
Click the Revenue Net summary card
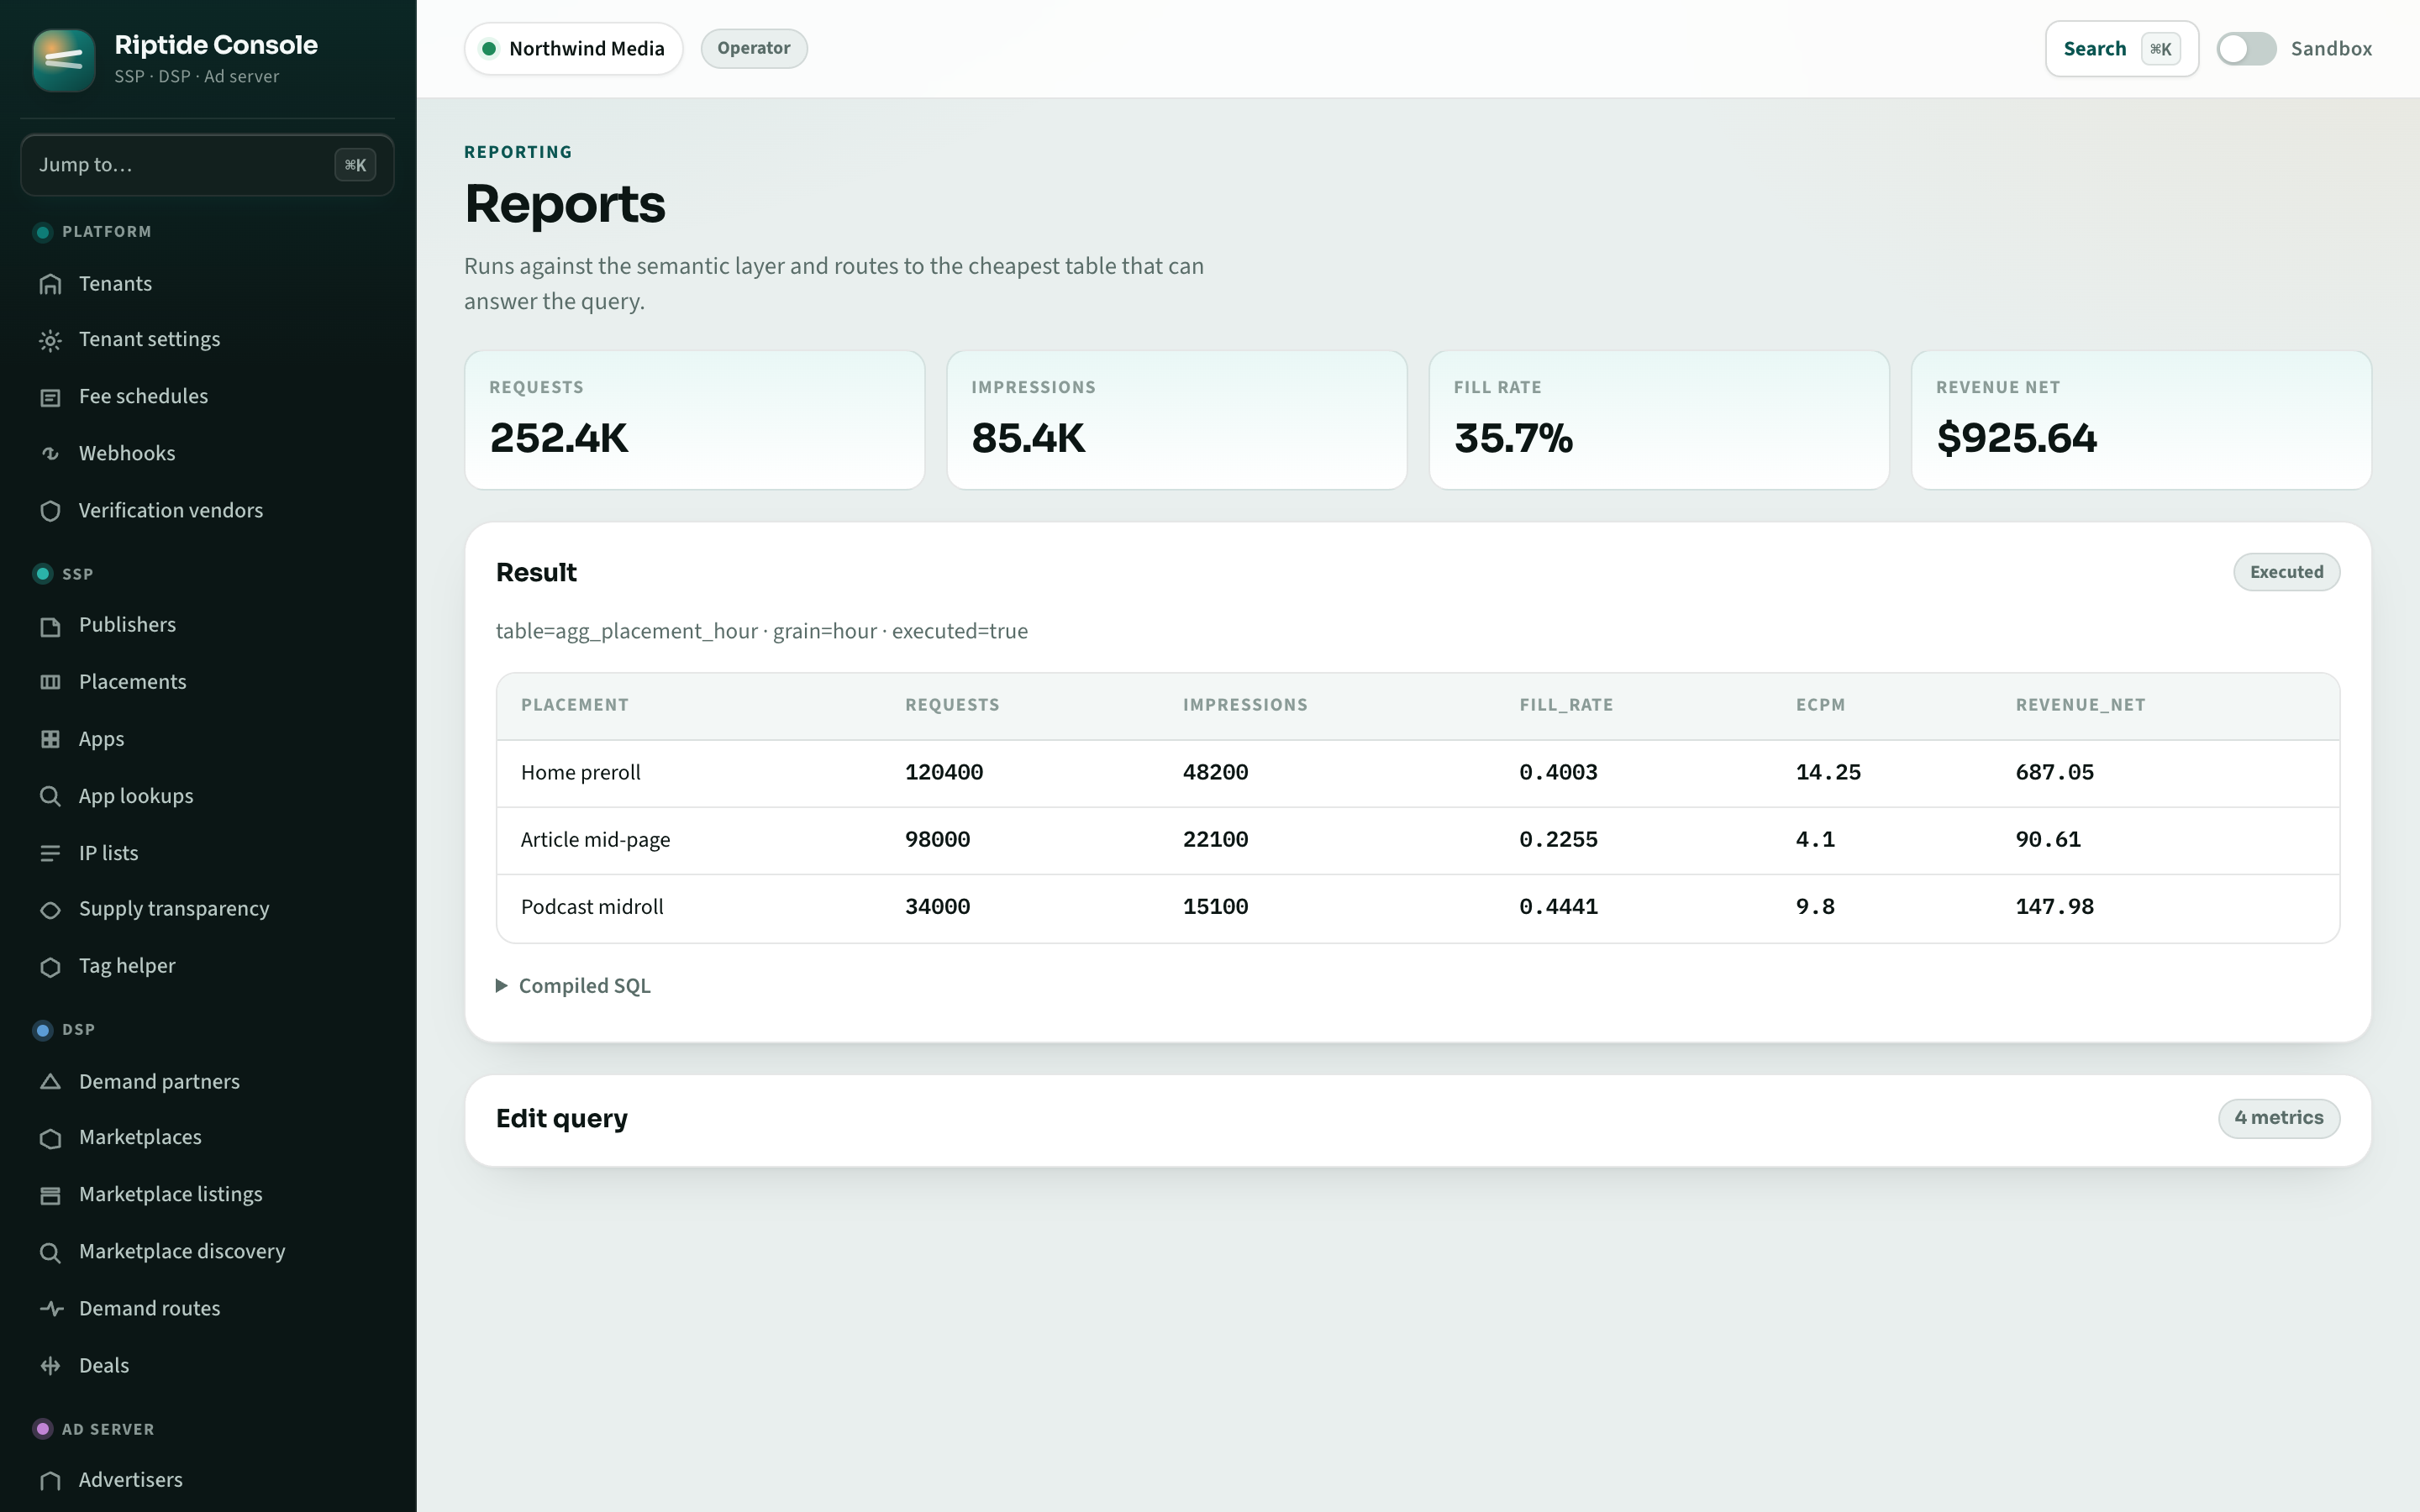pyautogui.click(x=2141, y=420)
